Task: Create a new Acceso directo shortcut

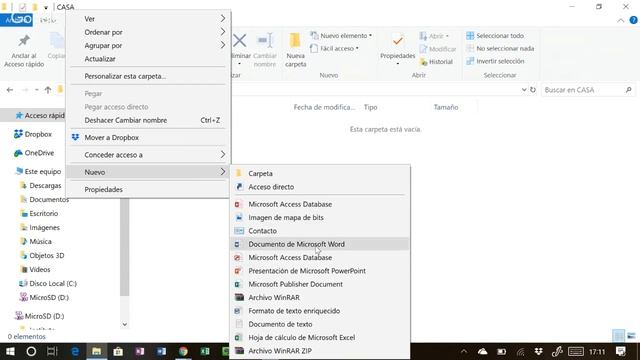Action: [320, 187]
